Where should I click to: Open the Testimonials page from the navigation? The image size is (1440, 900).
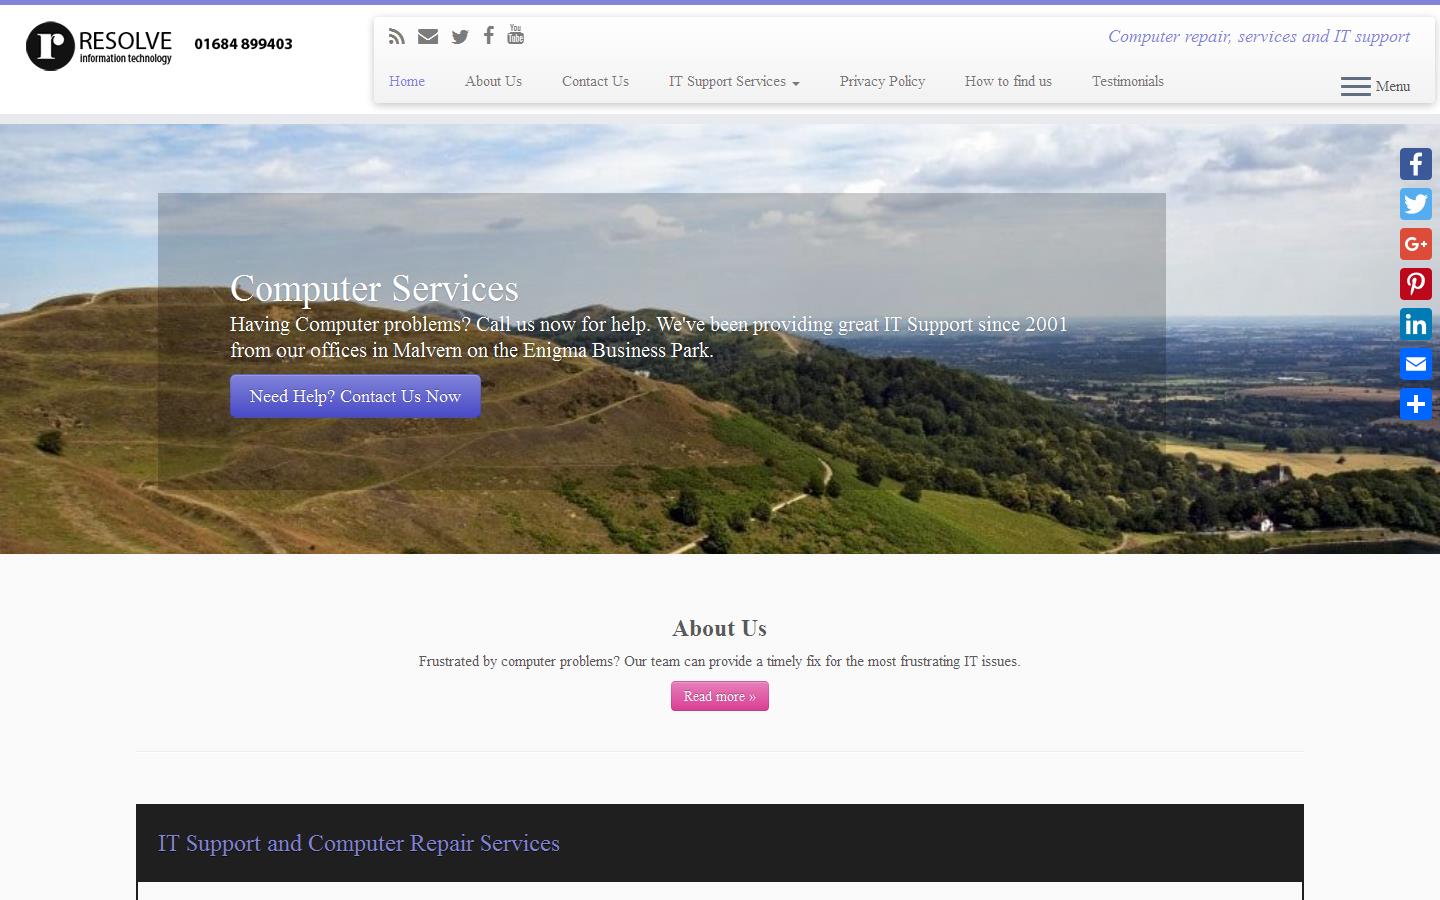[x=1127, y=82]
